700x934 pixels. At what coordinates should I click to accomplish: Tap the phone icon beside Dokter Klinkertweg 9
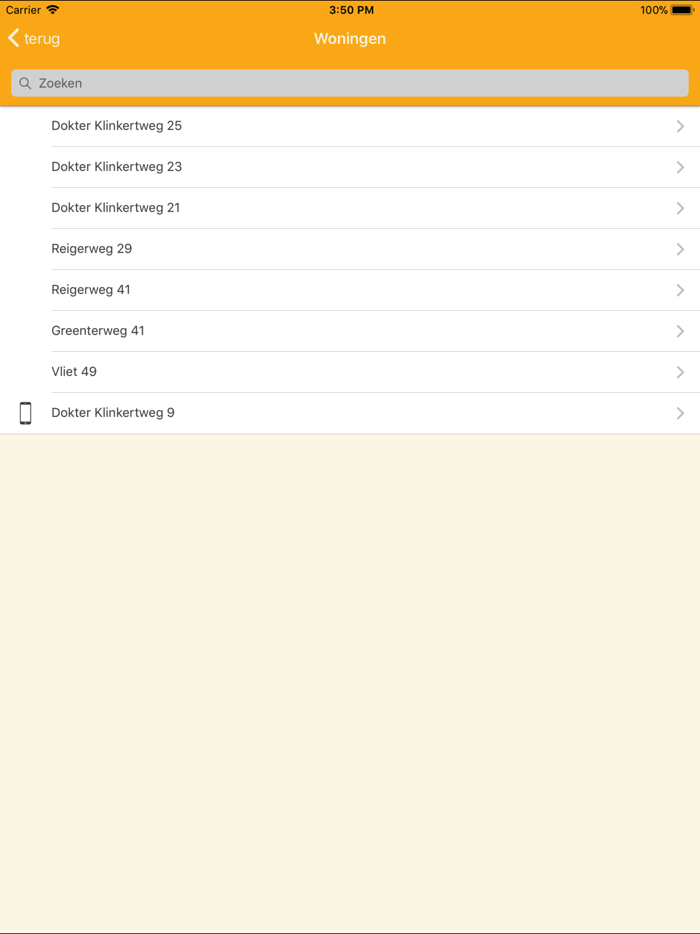tap(25, 412)
